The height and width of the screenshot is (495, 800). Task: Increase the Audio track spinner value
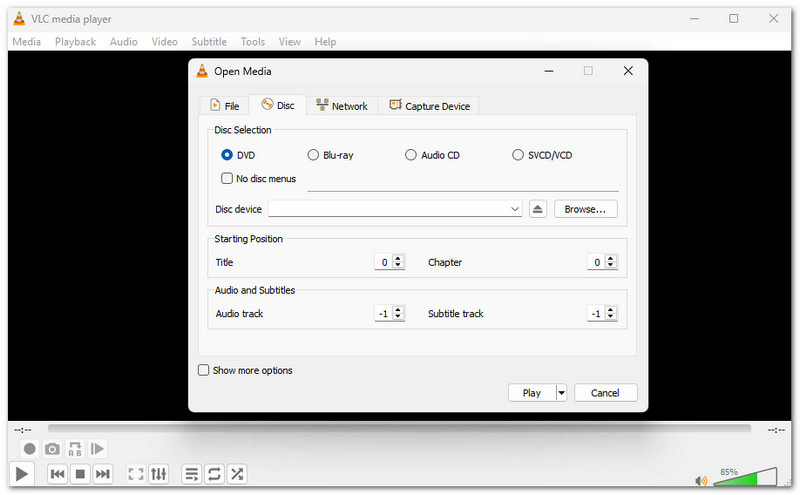[x=398, y=309]
